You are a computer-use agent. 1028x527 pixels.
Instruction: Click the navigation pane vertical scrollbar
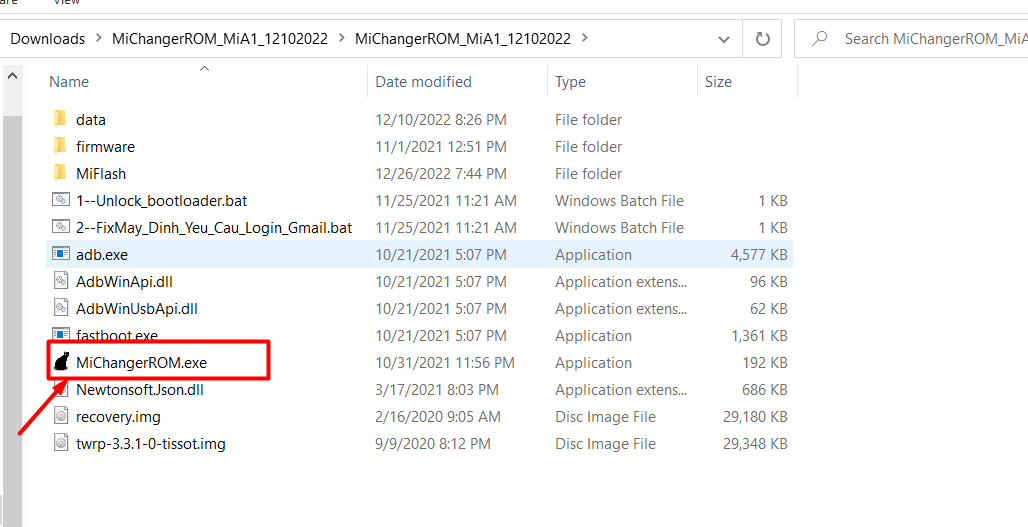11,300
